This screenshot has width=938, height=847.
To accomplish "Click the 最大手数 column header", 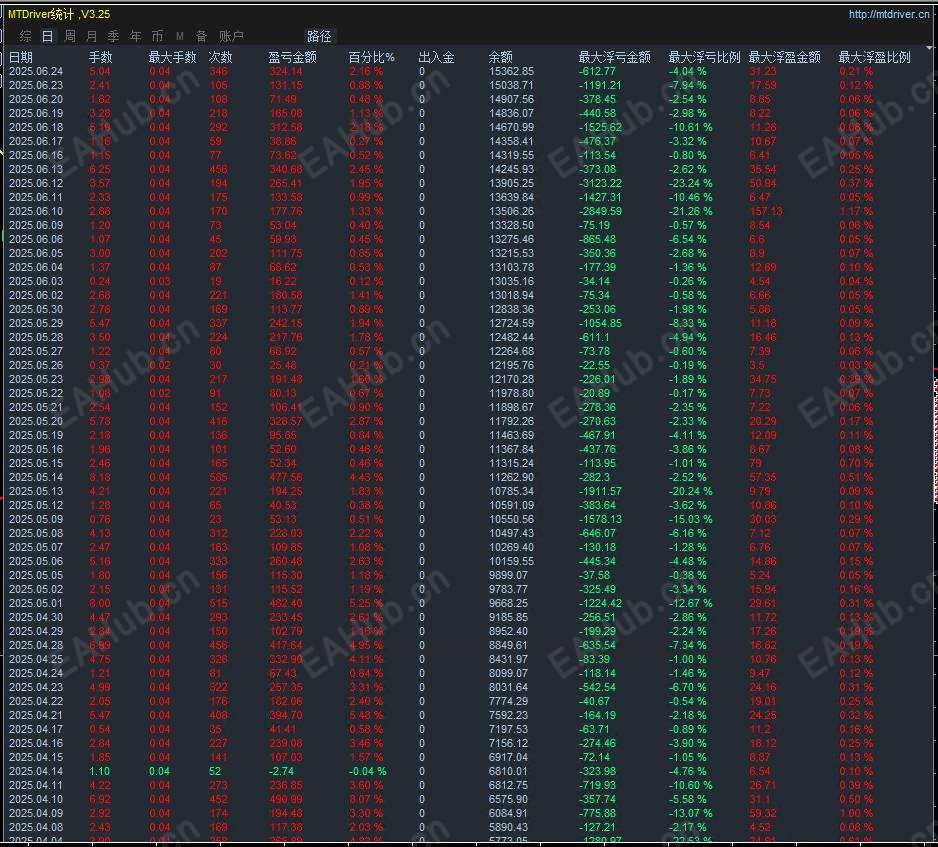I will point(172,57).
